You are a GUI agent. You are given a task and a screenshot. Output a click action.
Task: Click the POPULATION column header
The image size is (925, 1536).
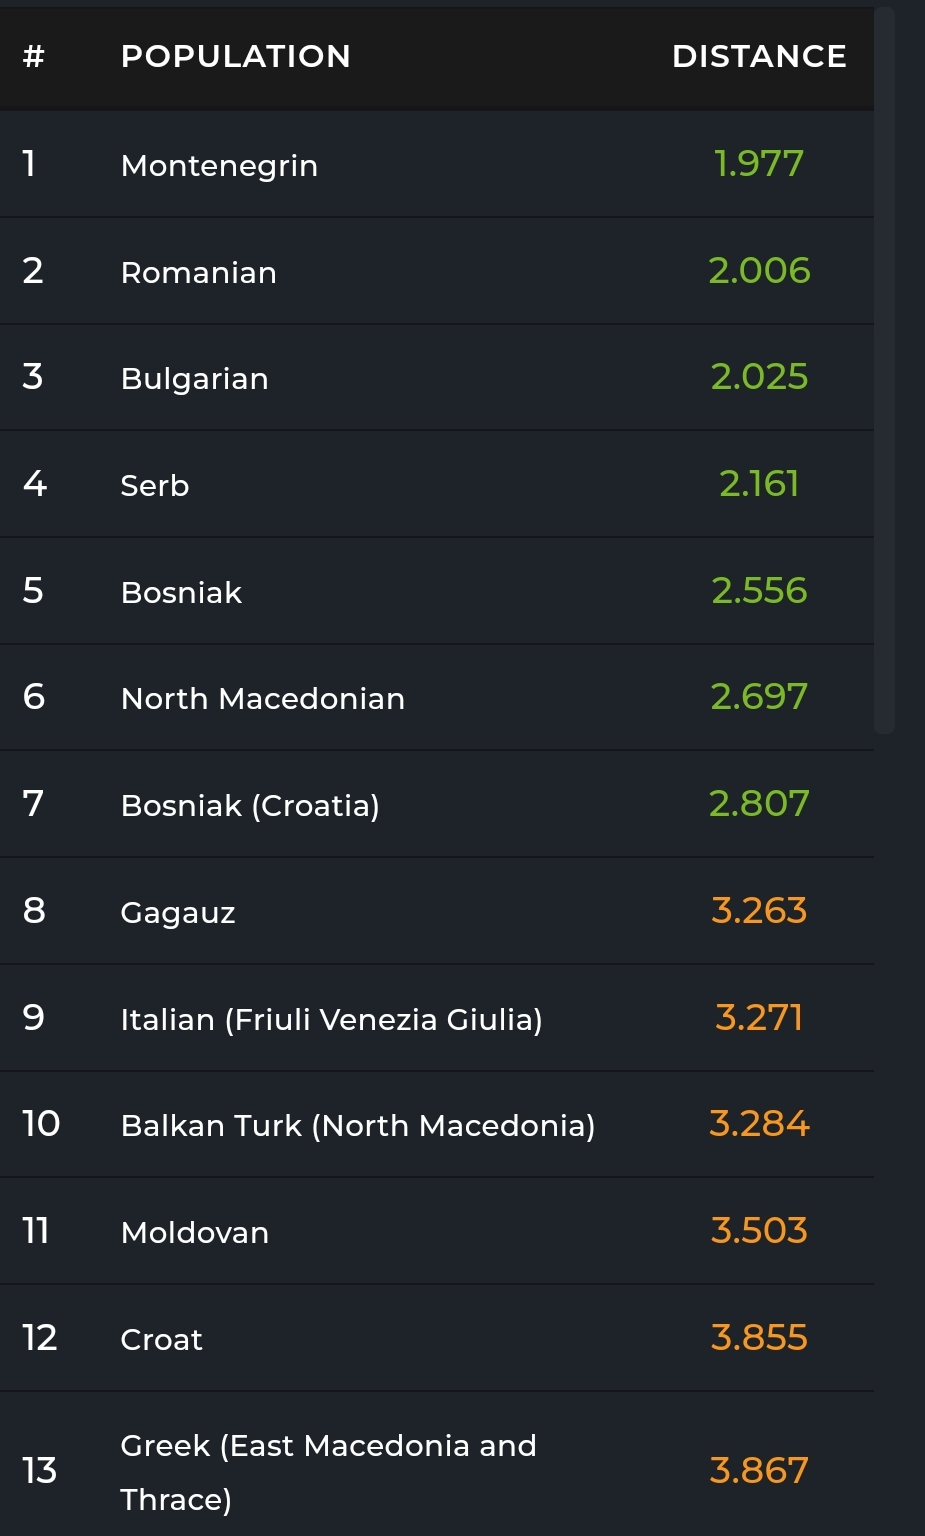(235, 56)
